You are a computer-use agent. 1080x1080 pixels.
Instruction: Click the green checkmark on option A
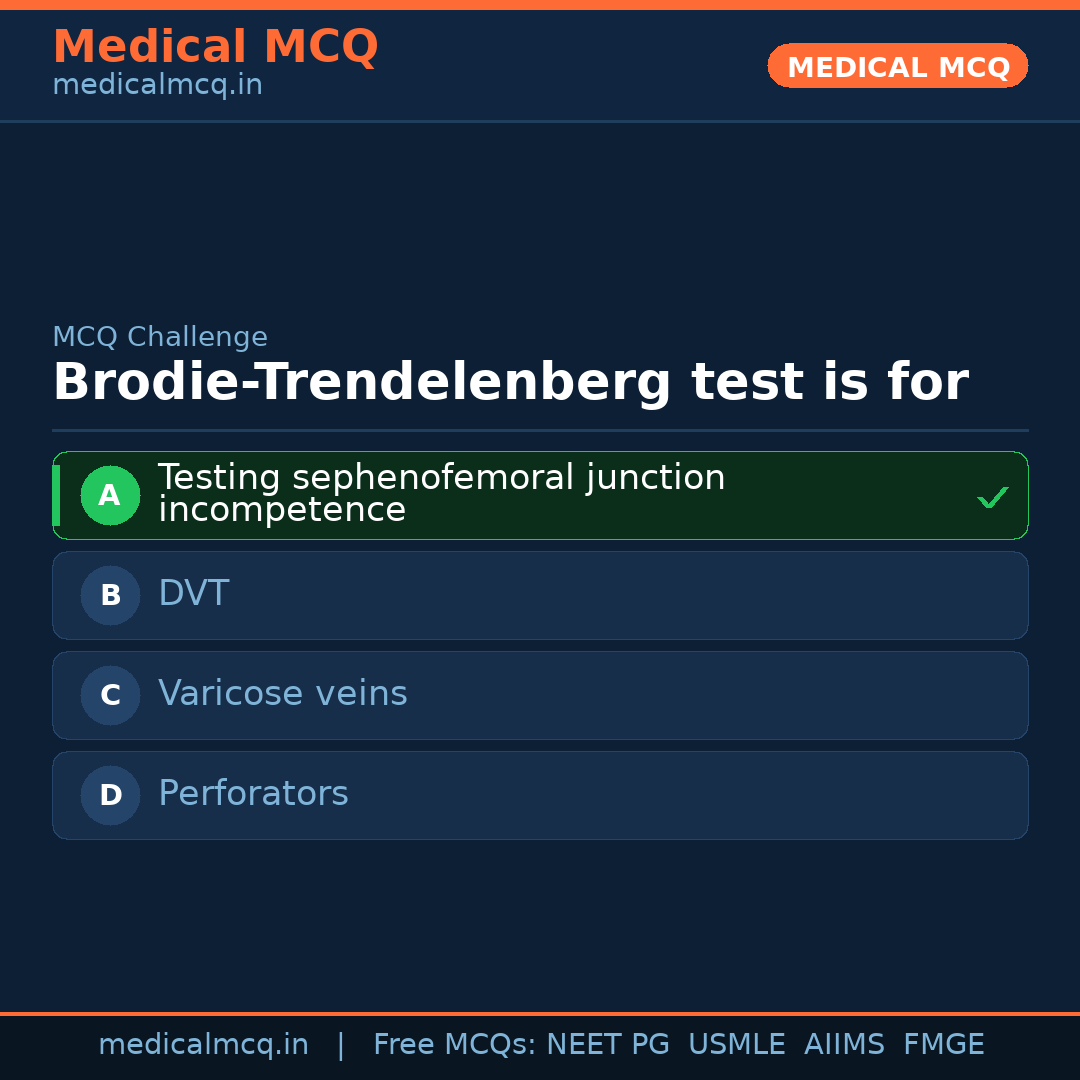click(992, 497)
